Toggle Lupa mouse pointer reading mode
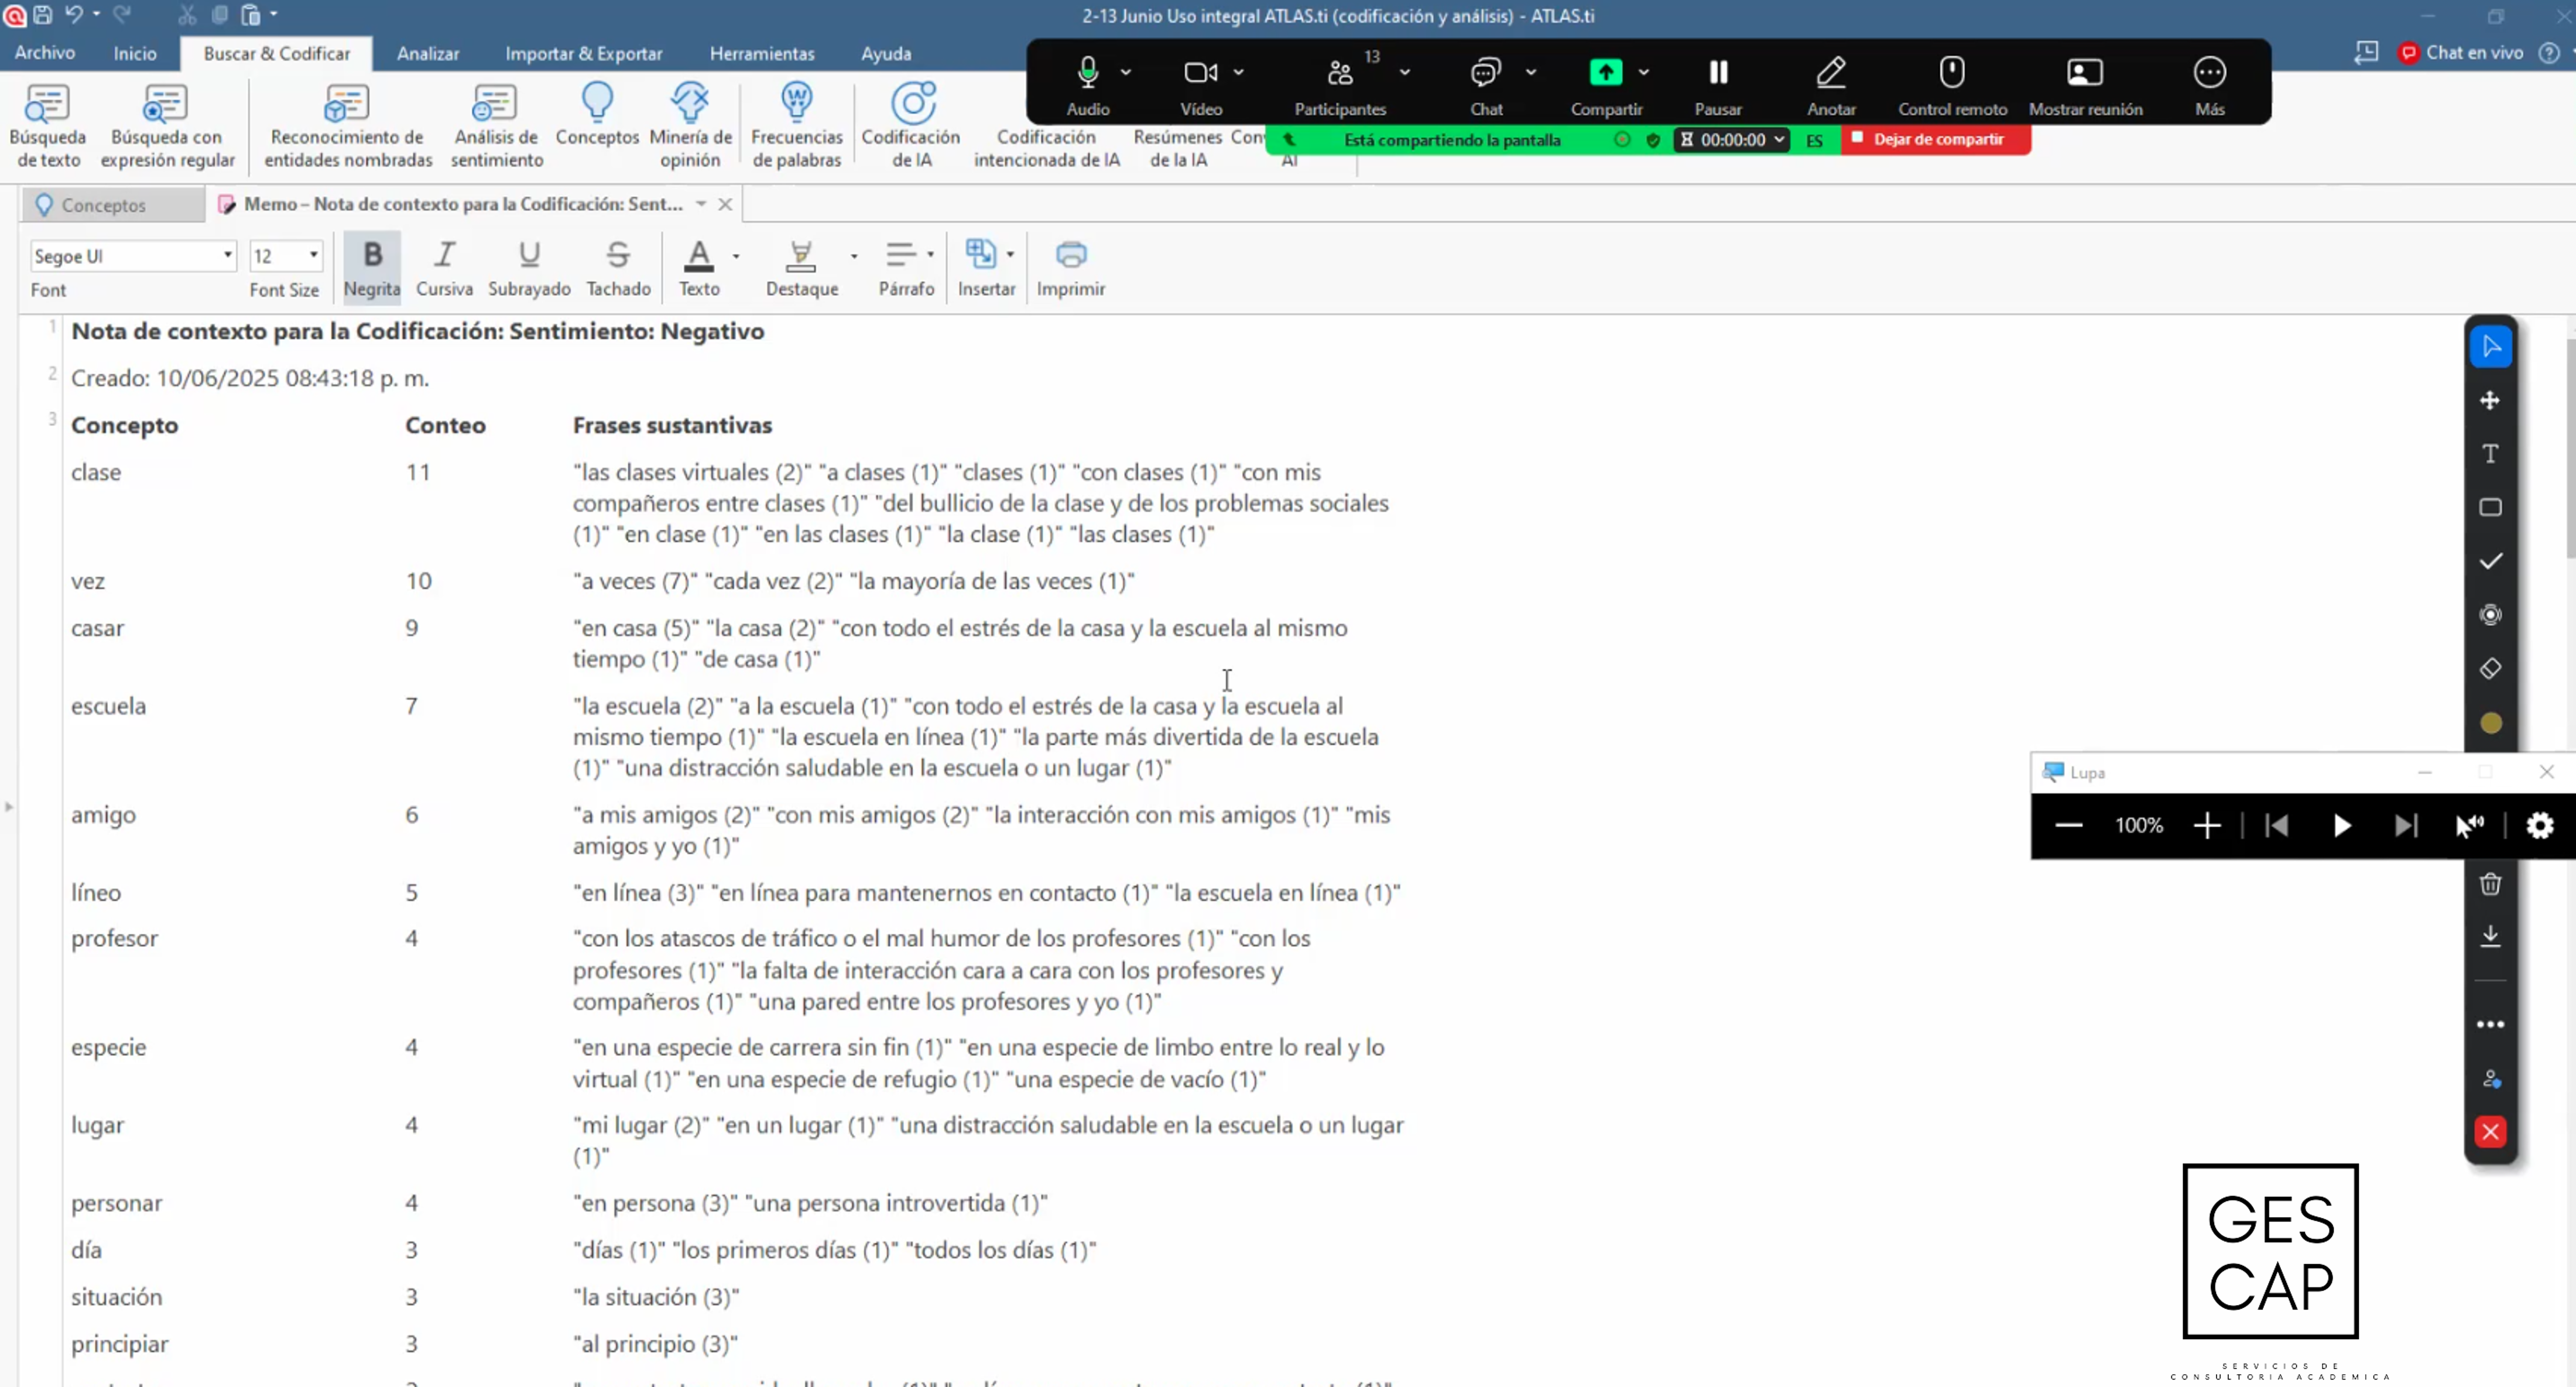Image resolution: width=2576 pixels, height=1387 pixels. click(x=2469, y=825)
